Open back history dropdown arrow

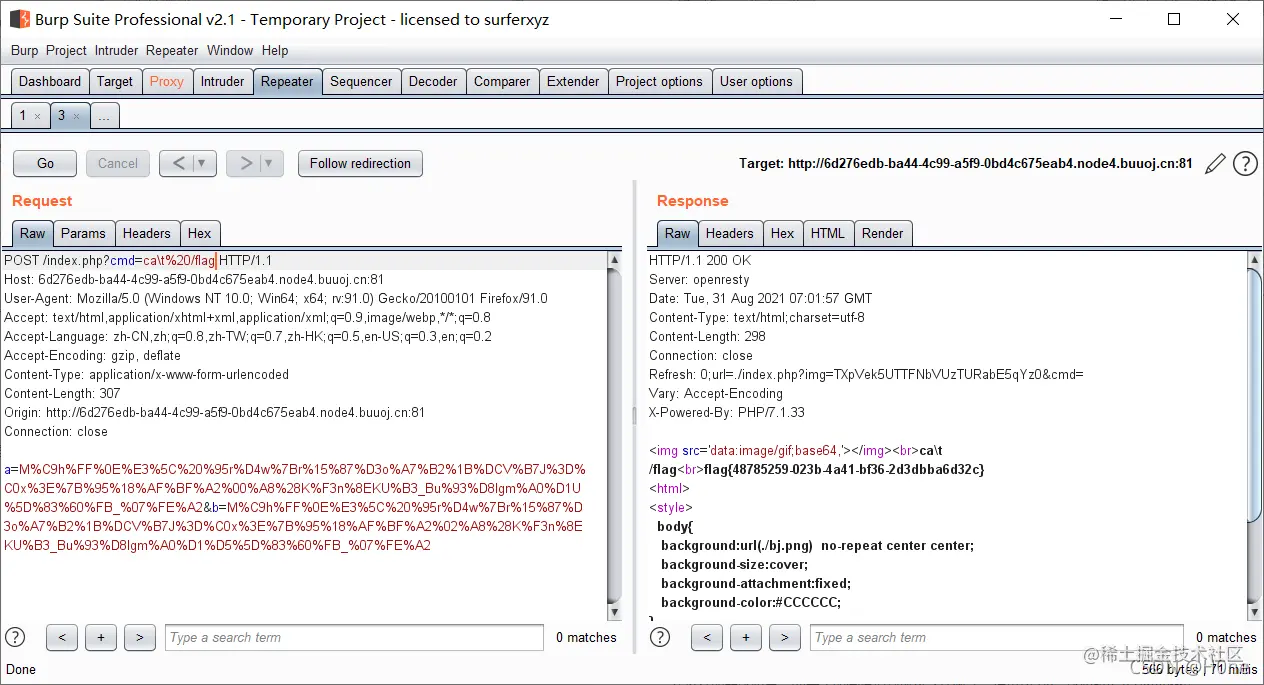203,163
